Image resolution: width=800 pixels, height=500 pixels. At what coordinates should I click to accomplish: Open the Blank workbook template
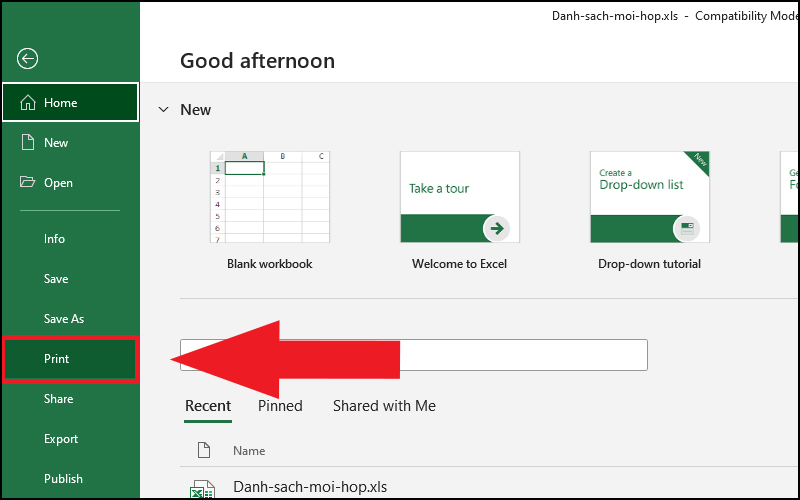coord(269,197)
